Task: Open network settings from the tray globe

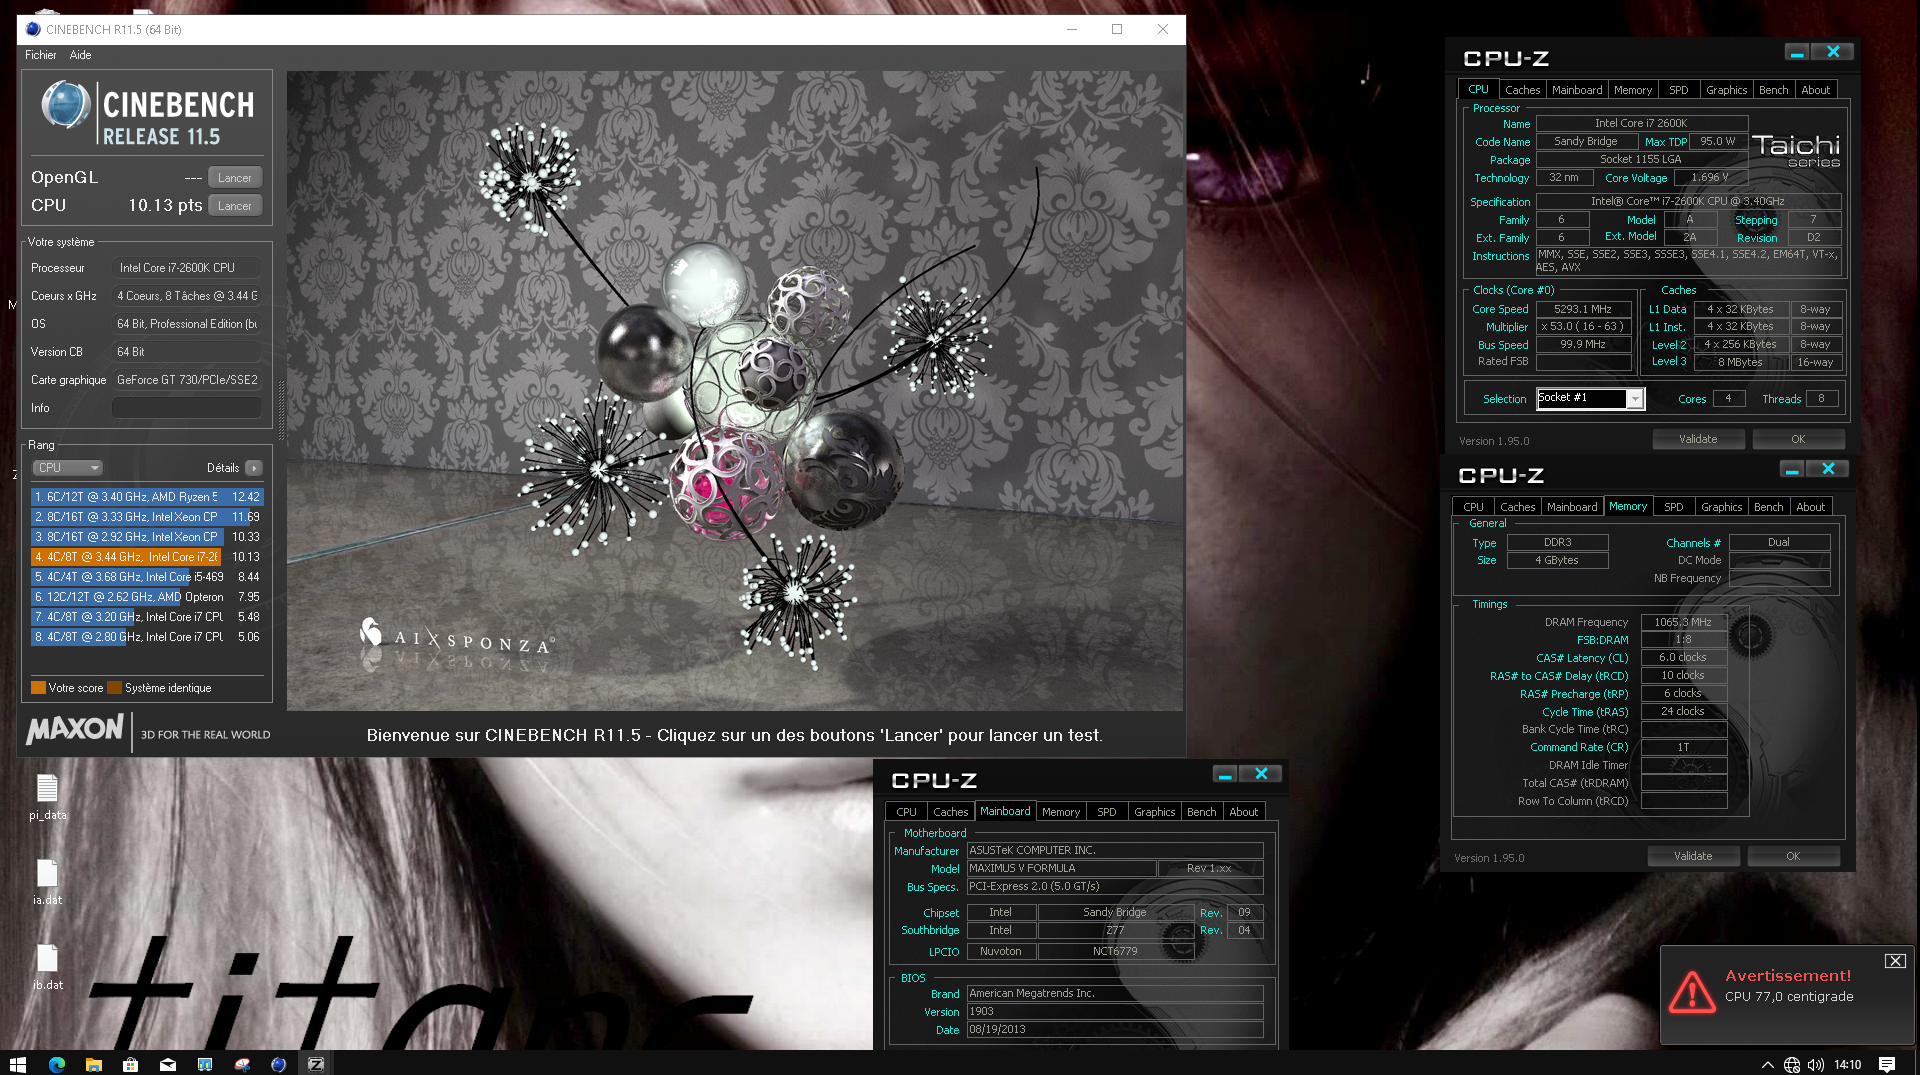Action: [1791, 1064]
